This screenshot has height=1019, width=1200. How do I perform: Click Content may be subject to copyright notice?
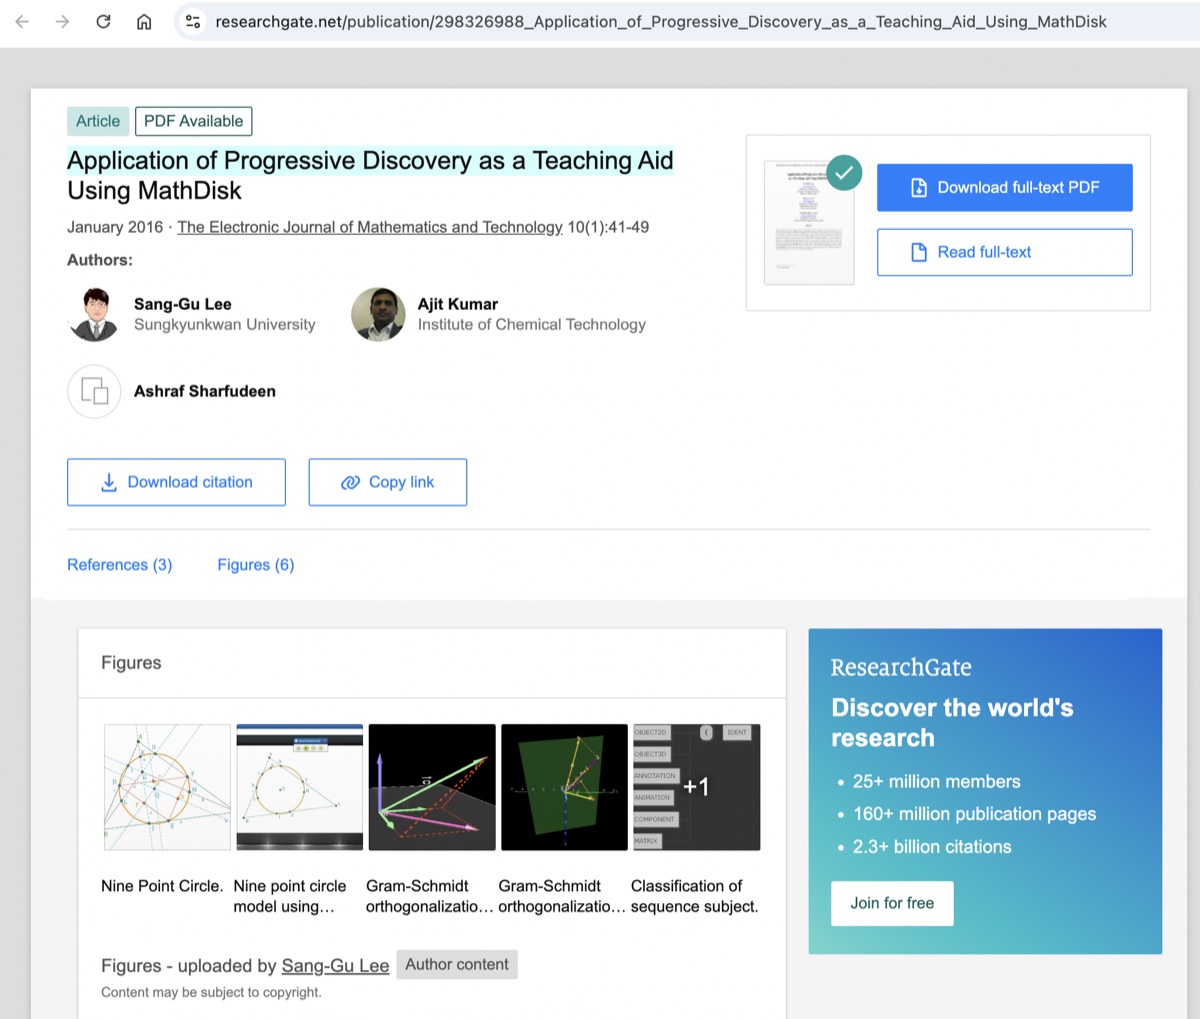(x=211, y=993)
